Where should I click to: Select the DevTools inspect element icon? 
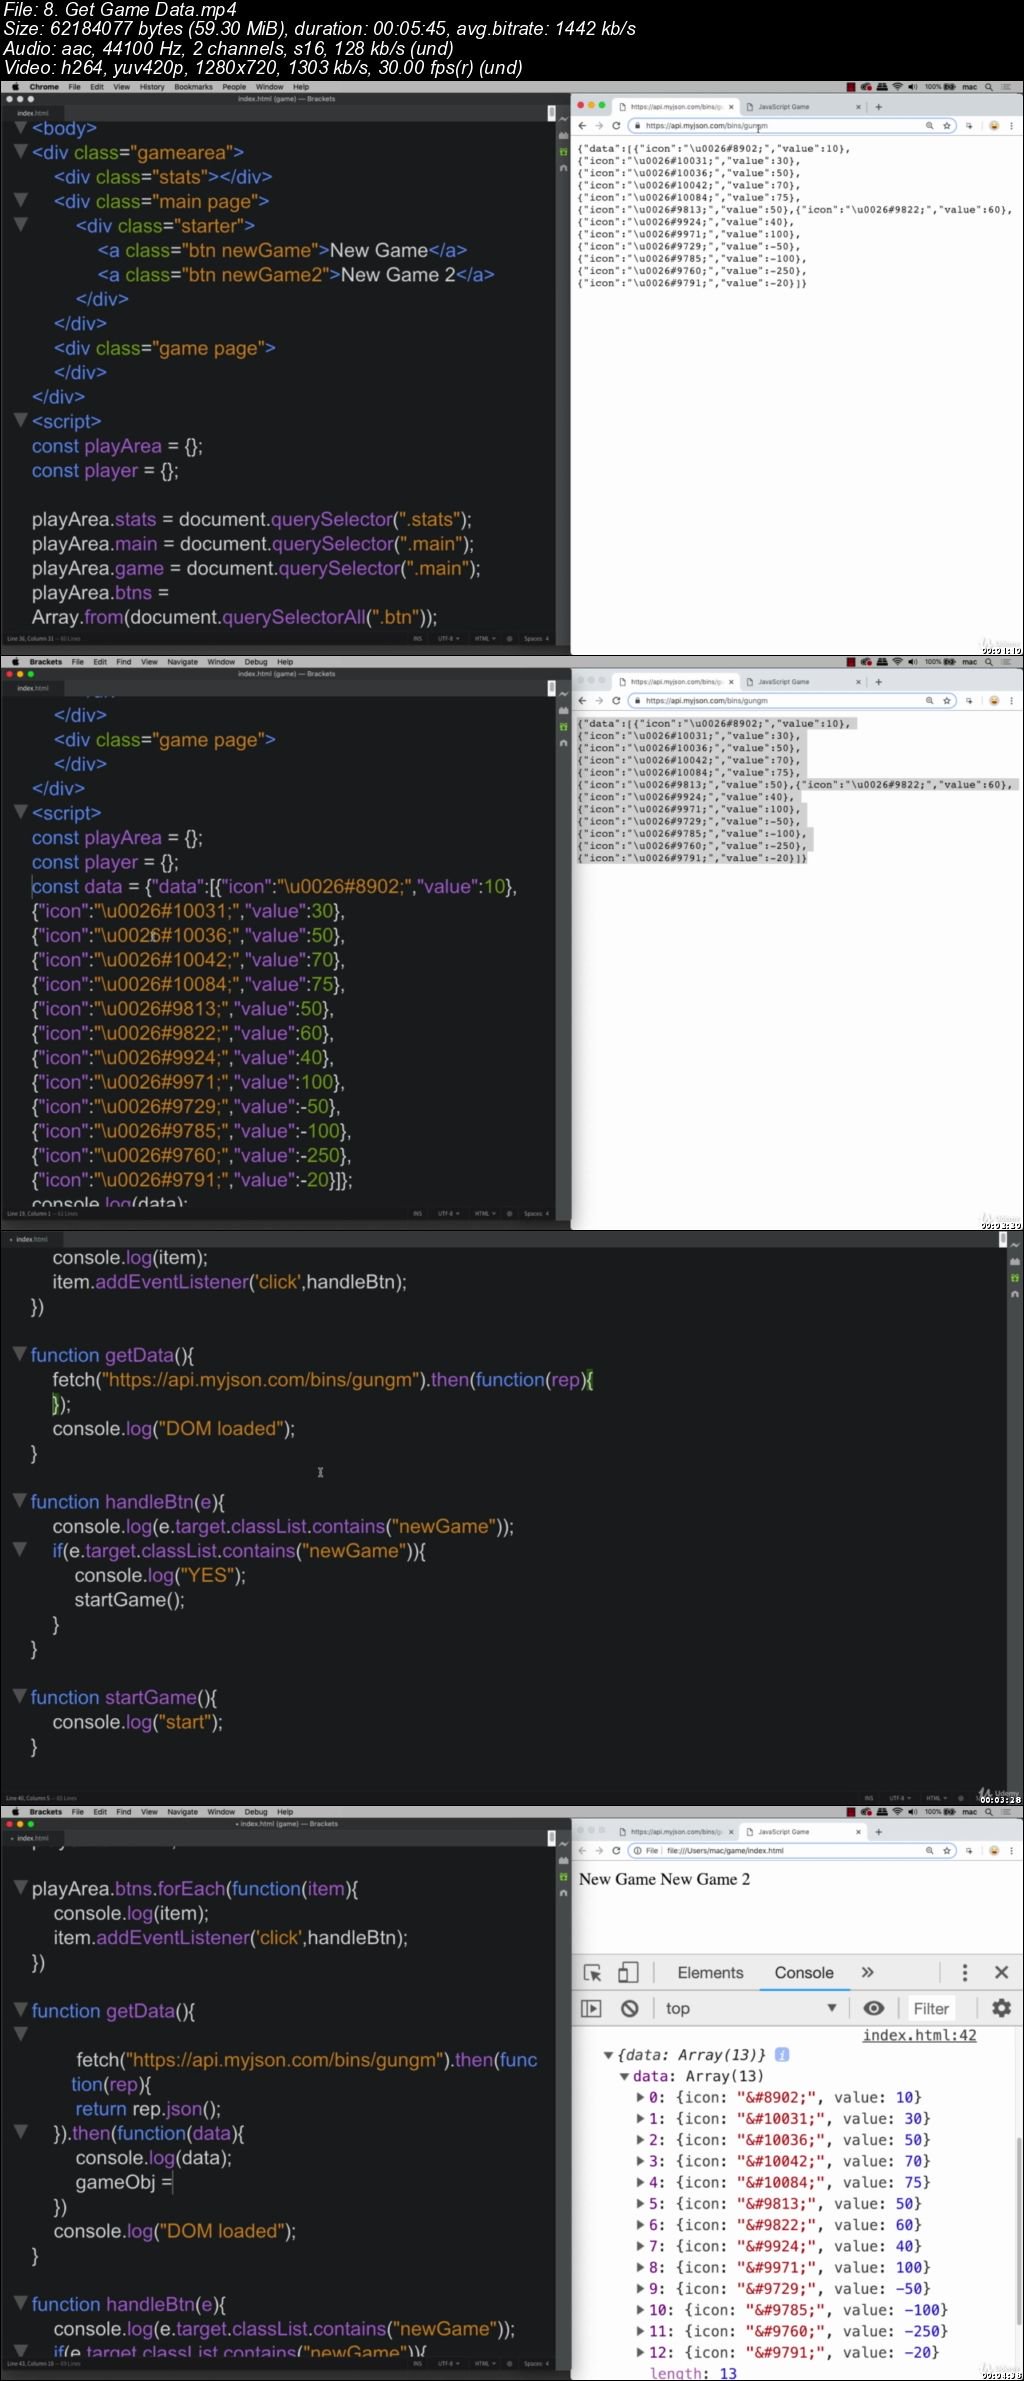coord(592,1972)
